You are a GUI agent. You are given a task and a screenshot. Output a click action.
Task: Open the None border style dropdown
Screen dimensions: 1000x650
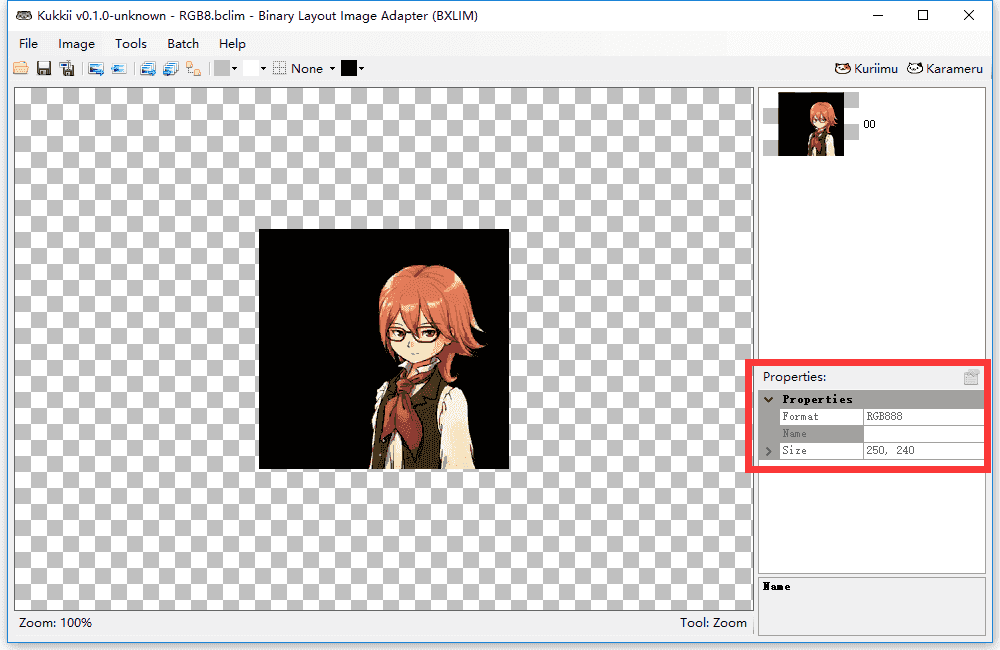pyautogui.click(x=313, y=68)
